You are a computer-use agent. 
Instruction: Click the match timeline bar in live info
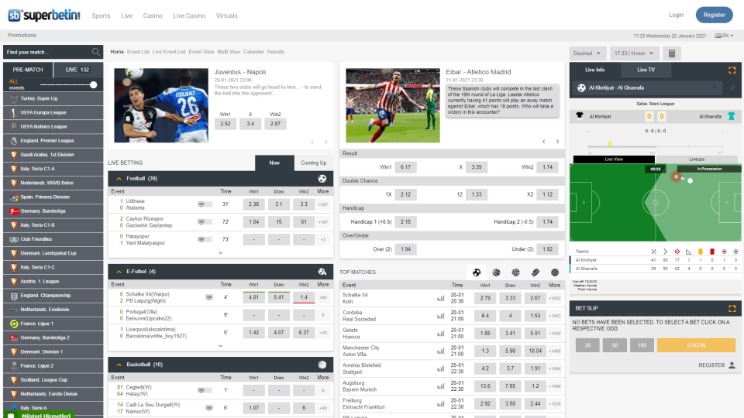tap(655, 146)
